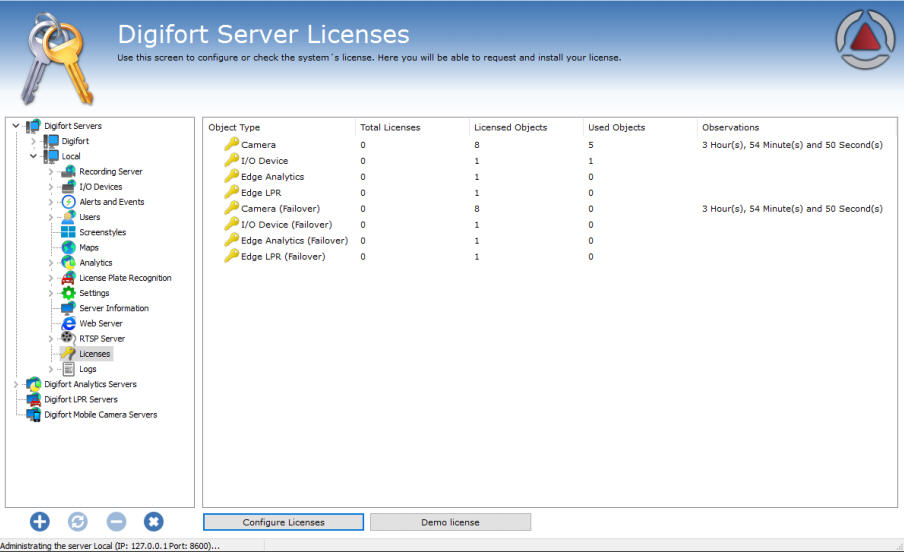Click the Settings gear icon
904x552 pixels.
point(68,292)
